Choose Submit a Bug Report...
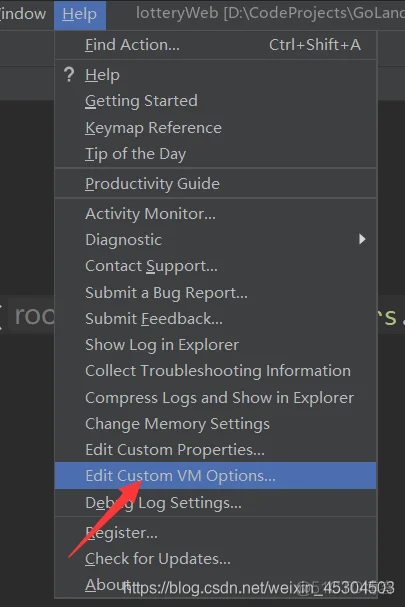The width and height of the screenshot is (405, 607). point(215,293)
